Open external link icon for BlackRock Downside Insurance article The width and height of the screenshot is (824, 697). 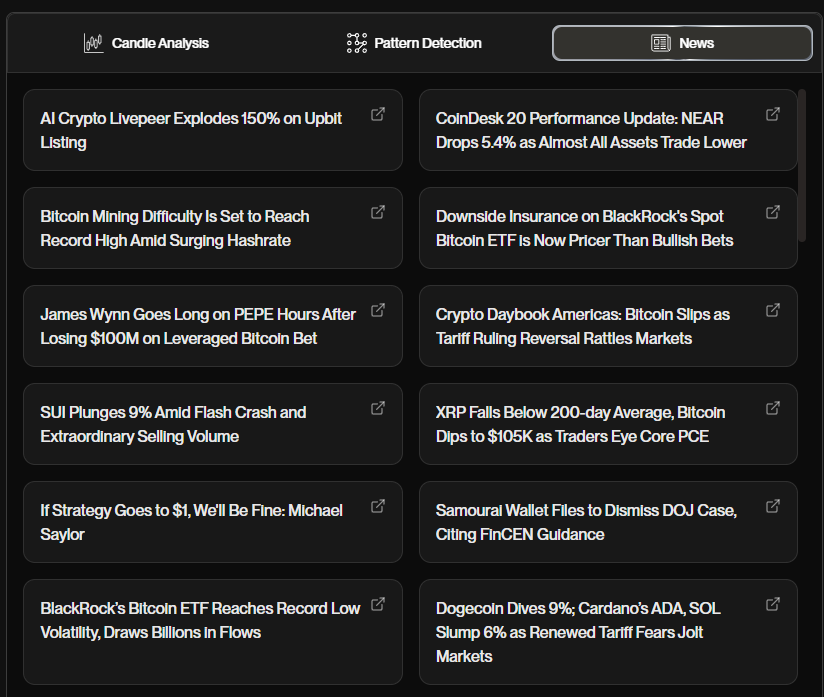772,212
